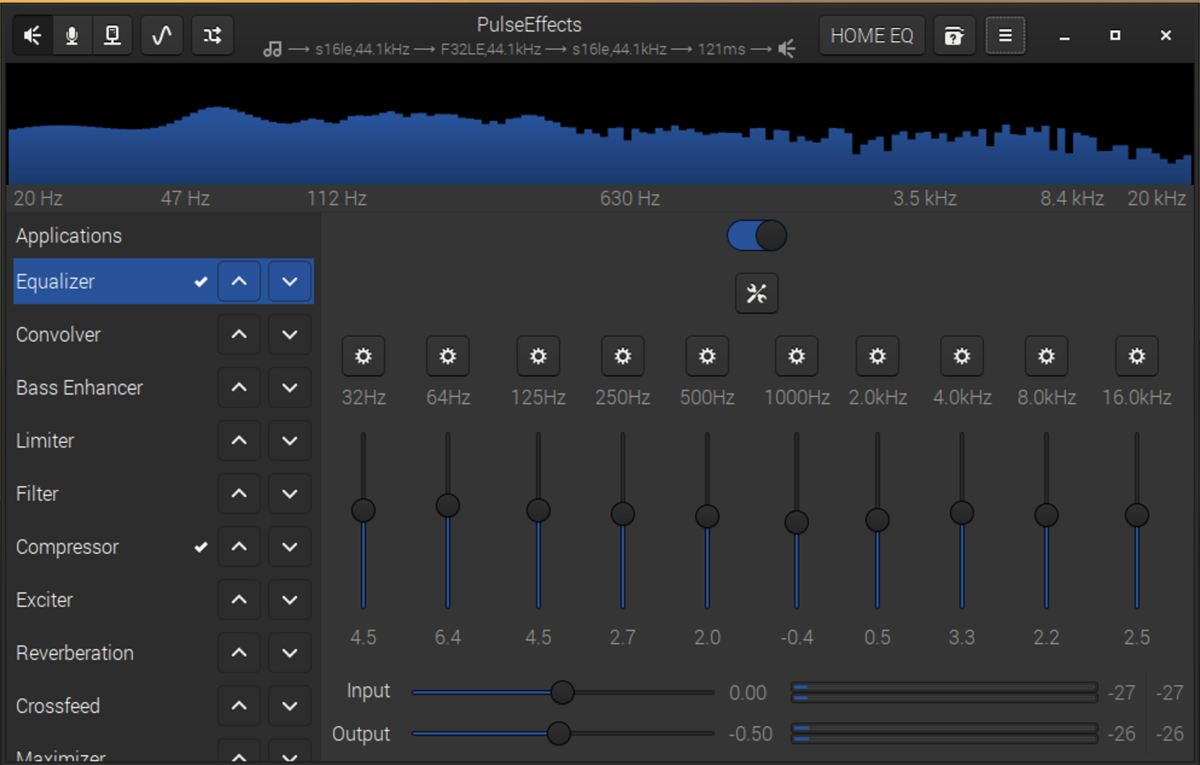Click the -0.50 output gain value

pos(750,734)
